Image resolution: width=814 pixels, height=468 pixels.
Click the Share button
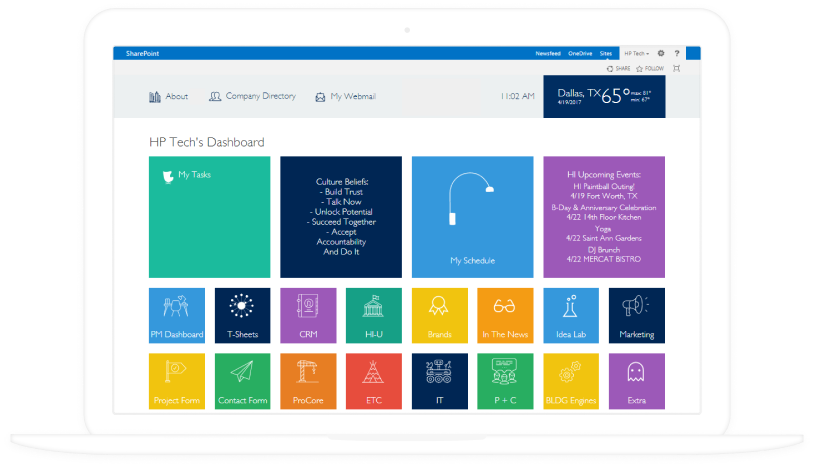coord(618,69)
